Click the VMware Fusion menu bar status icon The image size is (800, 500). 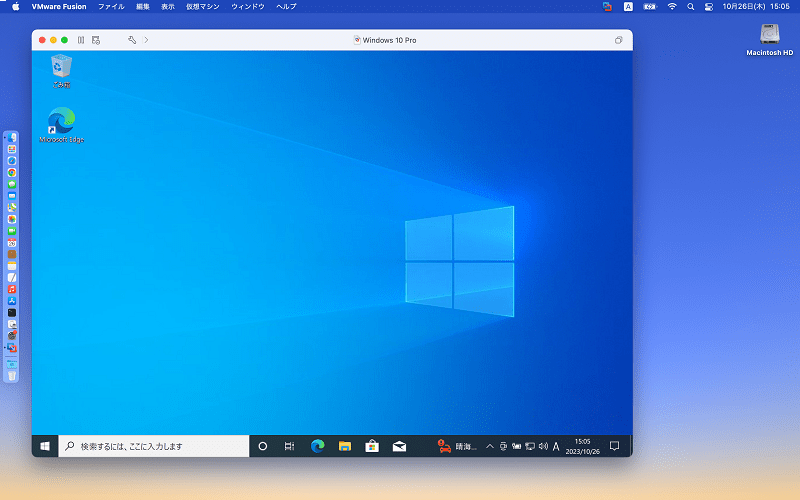[607, 7]
